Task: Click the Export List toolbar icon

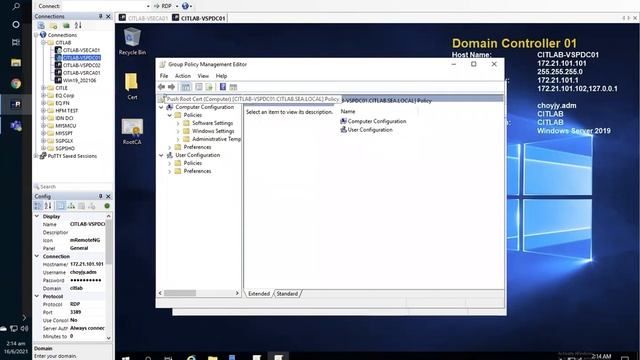Action: [209, 87]
